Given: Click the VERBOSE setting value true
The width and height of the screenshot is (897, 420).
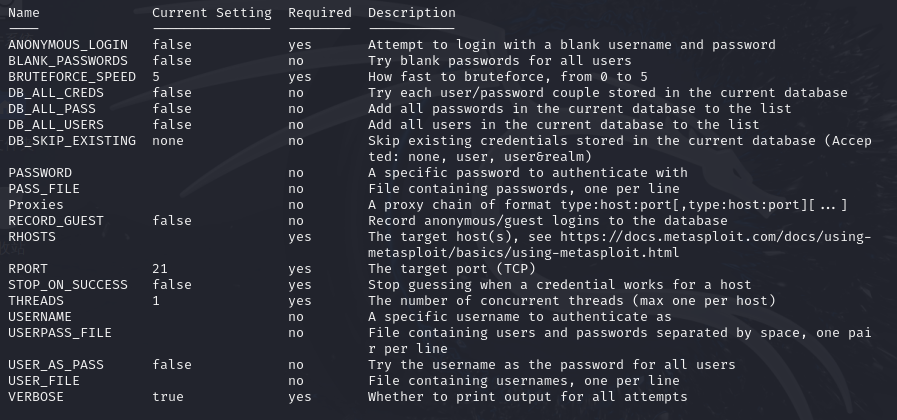Looking at the screenshot, I should pos(168,397).
